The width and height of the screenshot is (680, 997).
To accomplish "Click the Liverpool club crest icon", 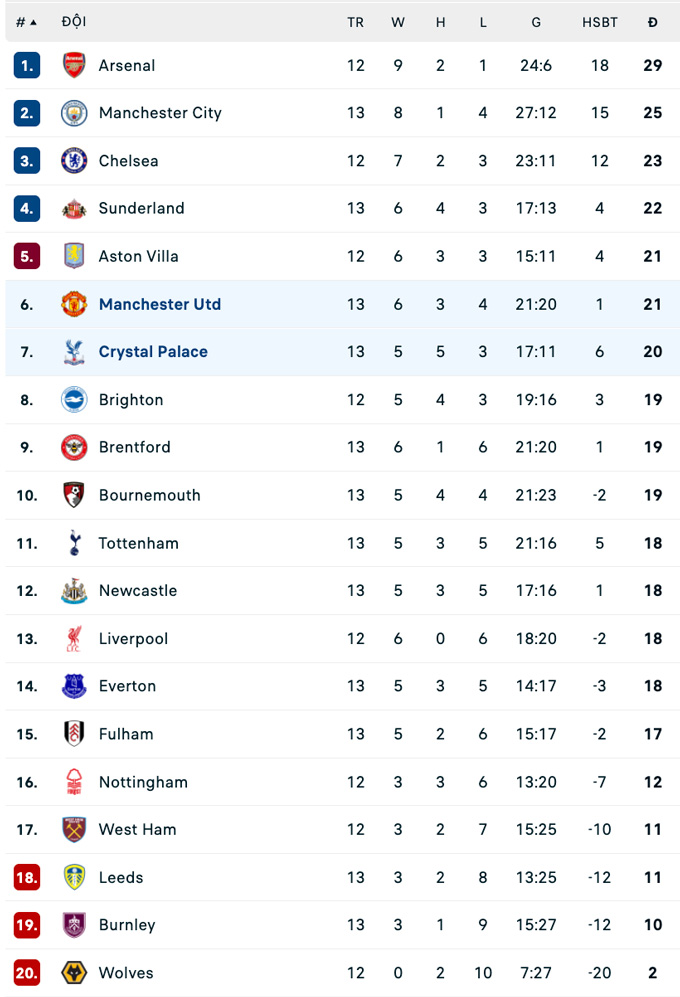I will pyautogui.click(x=74, y=639).
